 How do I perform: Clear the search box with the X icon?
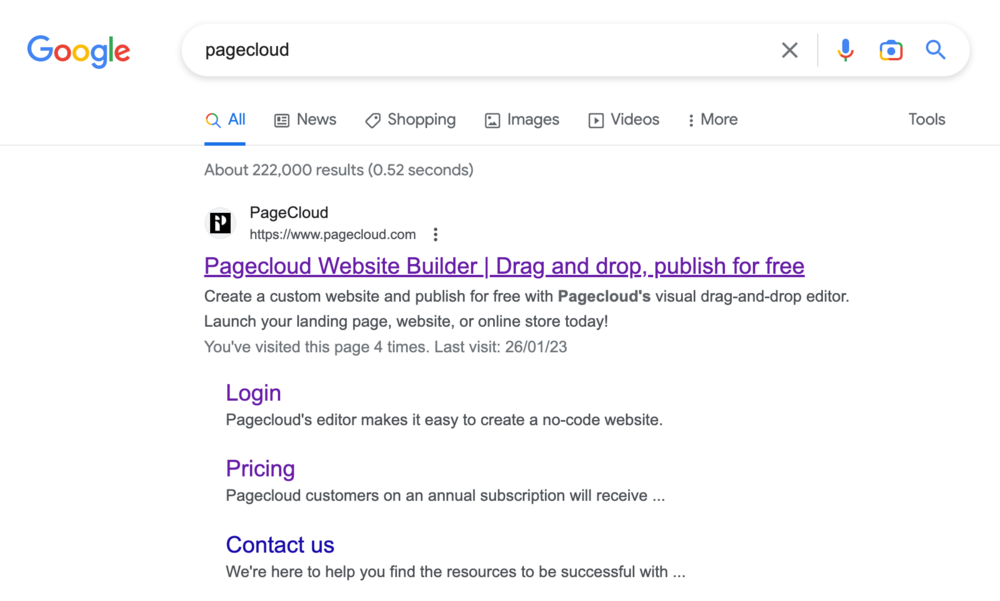[x=790, y=50]
